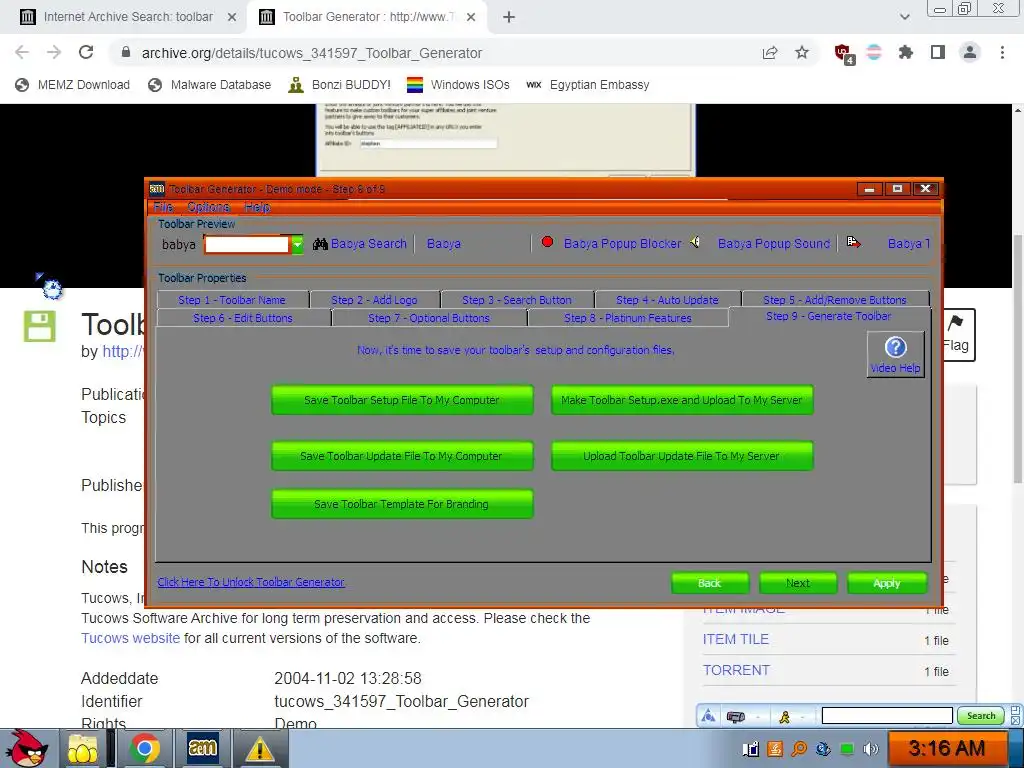1024x768 pixels.
Task: Open Chrome three-dot menu
Action: 1002,52
